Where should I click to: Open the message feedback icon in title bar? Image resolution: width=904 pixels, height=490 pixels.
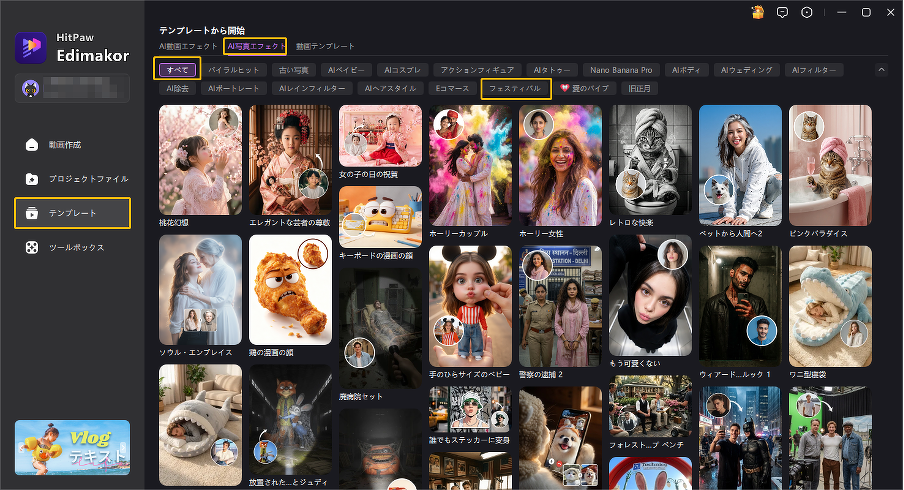(x=783, y=12)
